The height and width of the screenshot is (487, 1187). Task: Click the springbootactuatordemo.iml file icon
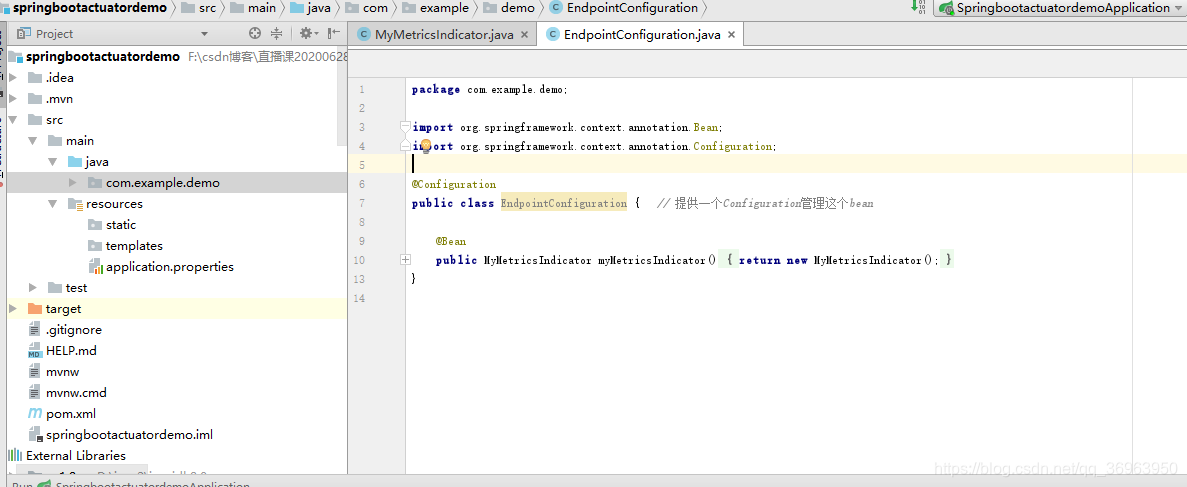[x=35, y=435]
